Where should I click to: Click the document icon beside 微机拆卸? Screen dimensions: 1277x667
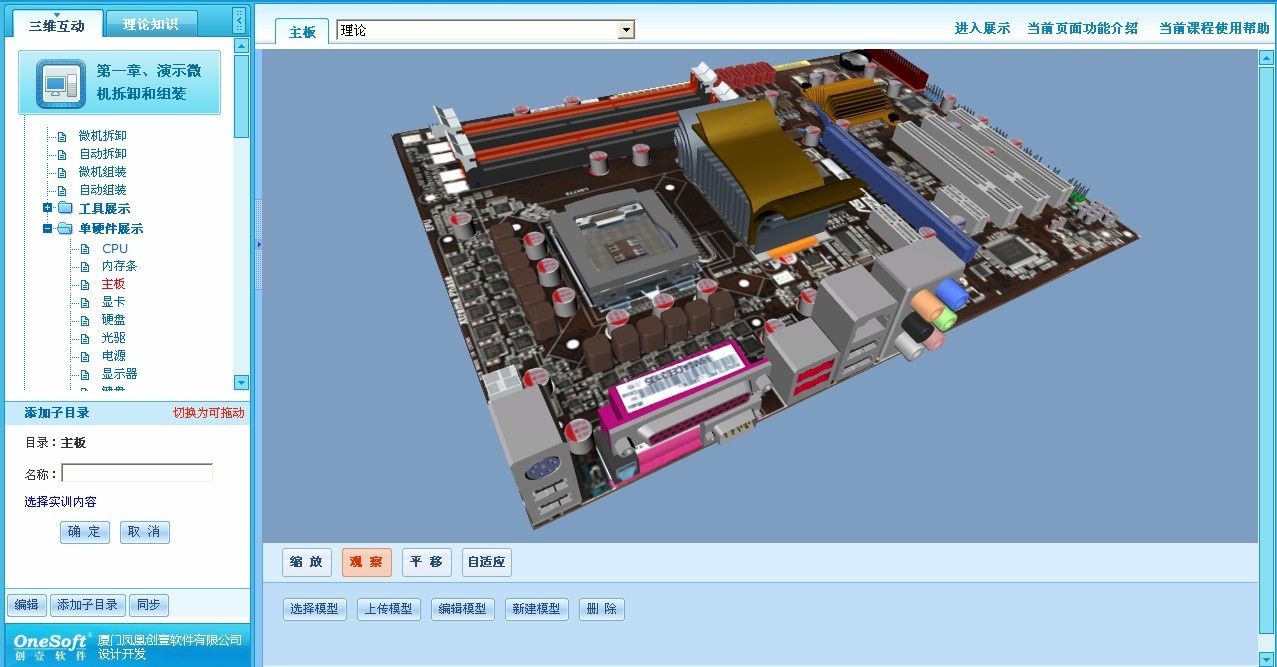(x=62, y=137)
